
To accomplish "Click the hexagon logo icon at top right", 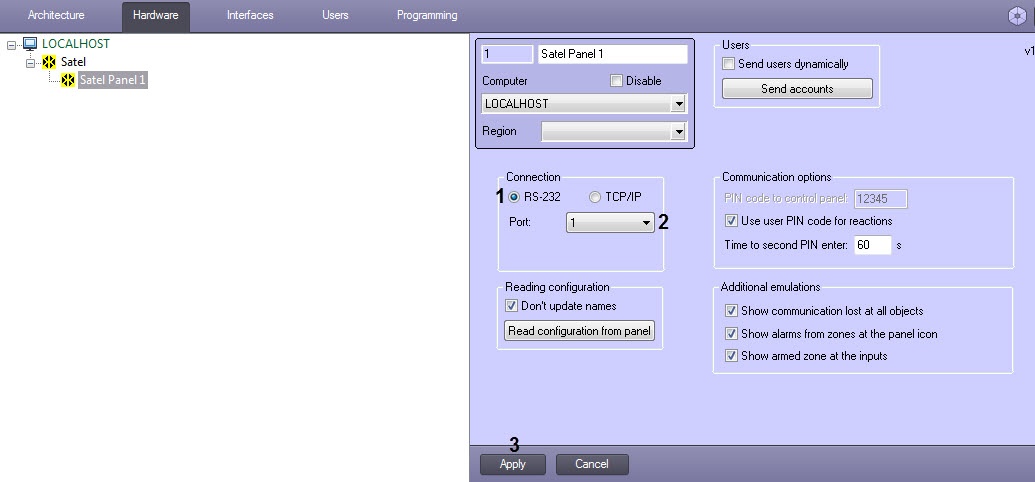I will [x=1017, y=16].
